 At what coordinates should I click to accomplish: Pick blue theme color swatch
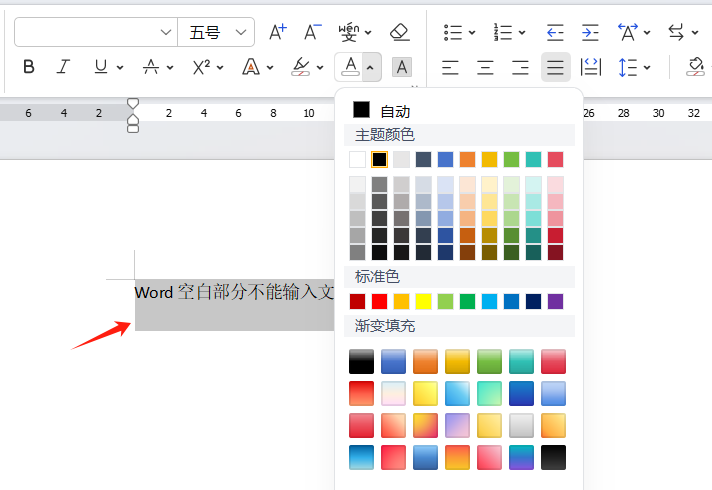tap(445, 159)
